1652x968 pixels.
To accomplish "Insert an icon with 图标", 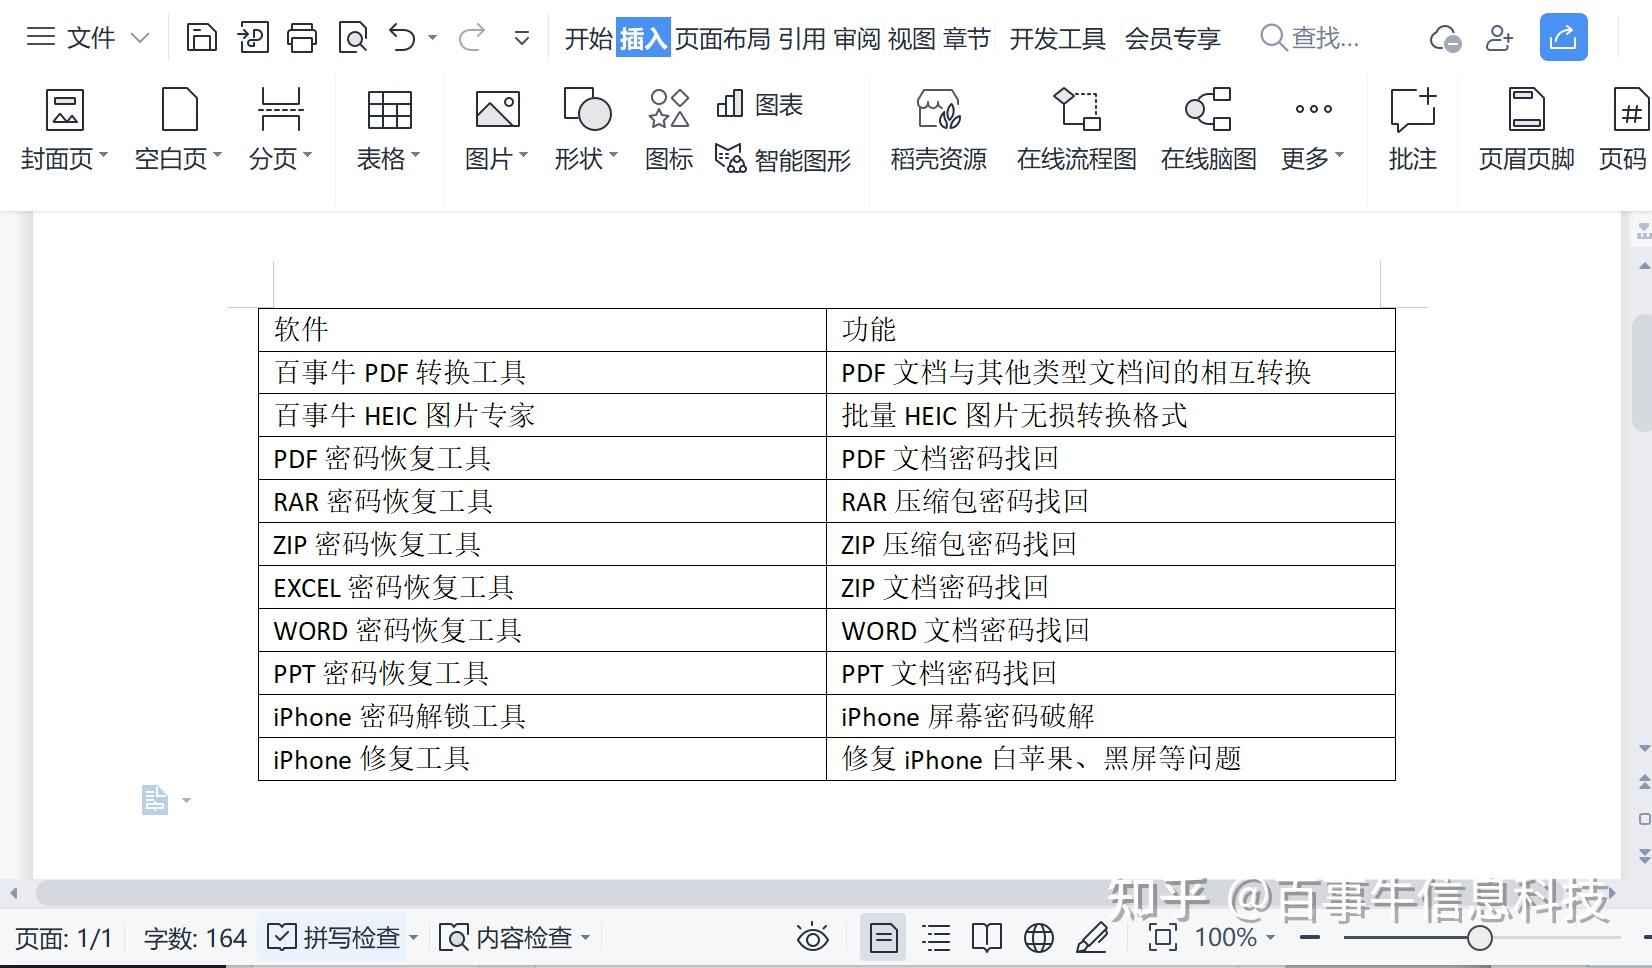I will [x=669, y=130].
